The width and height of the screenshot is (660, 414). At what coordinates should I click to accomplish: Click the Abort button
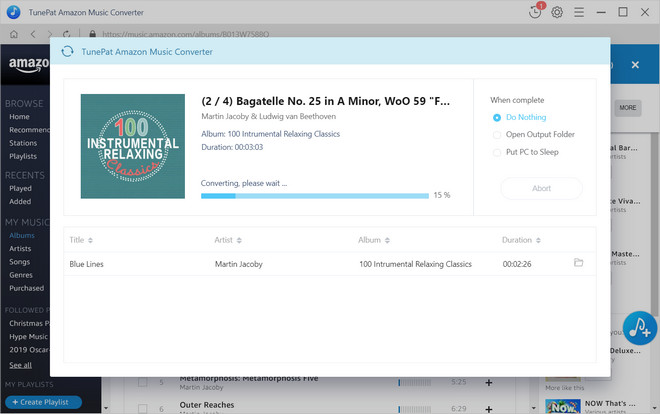coord(541,188)
